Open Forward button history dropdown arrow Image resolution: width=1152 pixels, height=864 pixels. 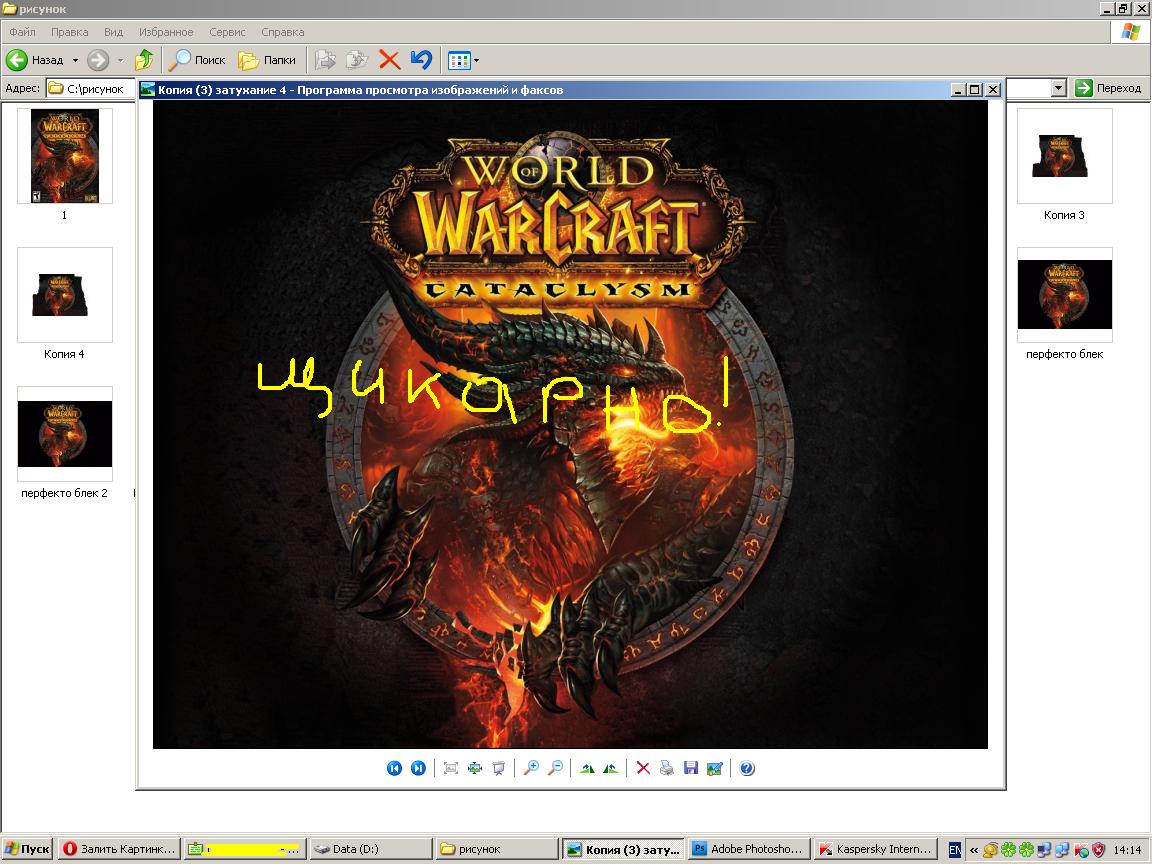(120, 60)
